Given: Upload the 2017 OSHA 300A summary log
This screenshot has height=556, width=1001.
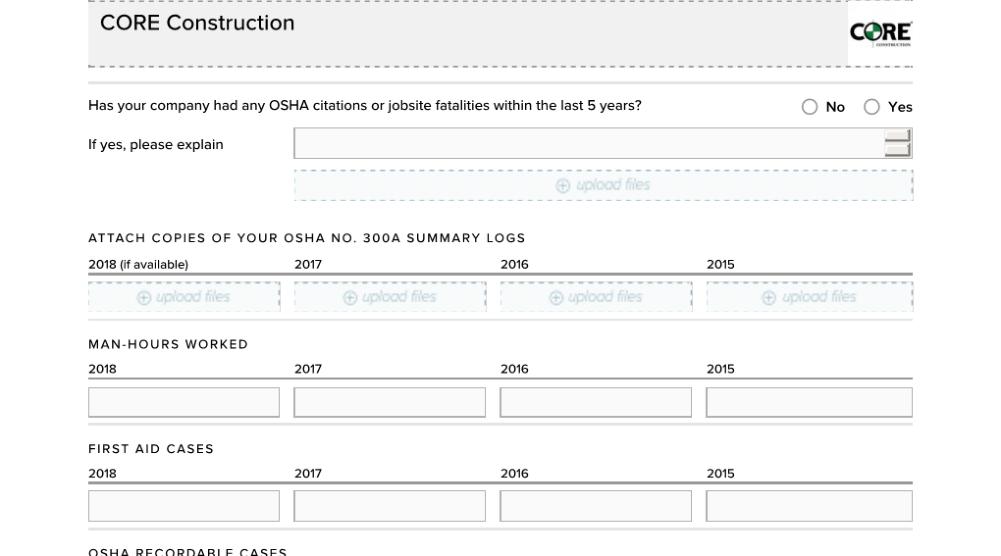Looking at the screenshot, I should (390, 297).
